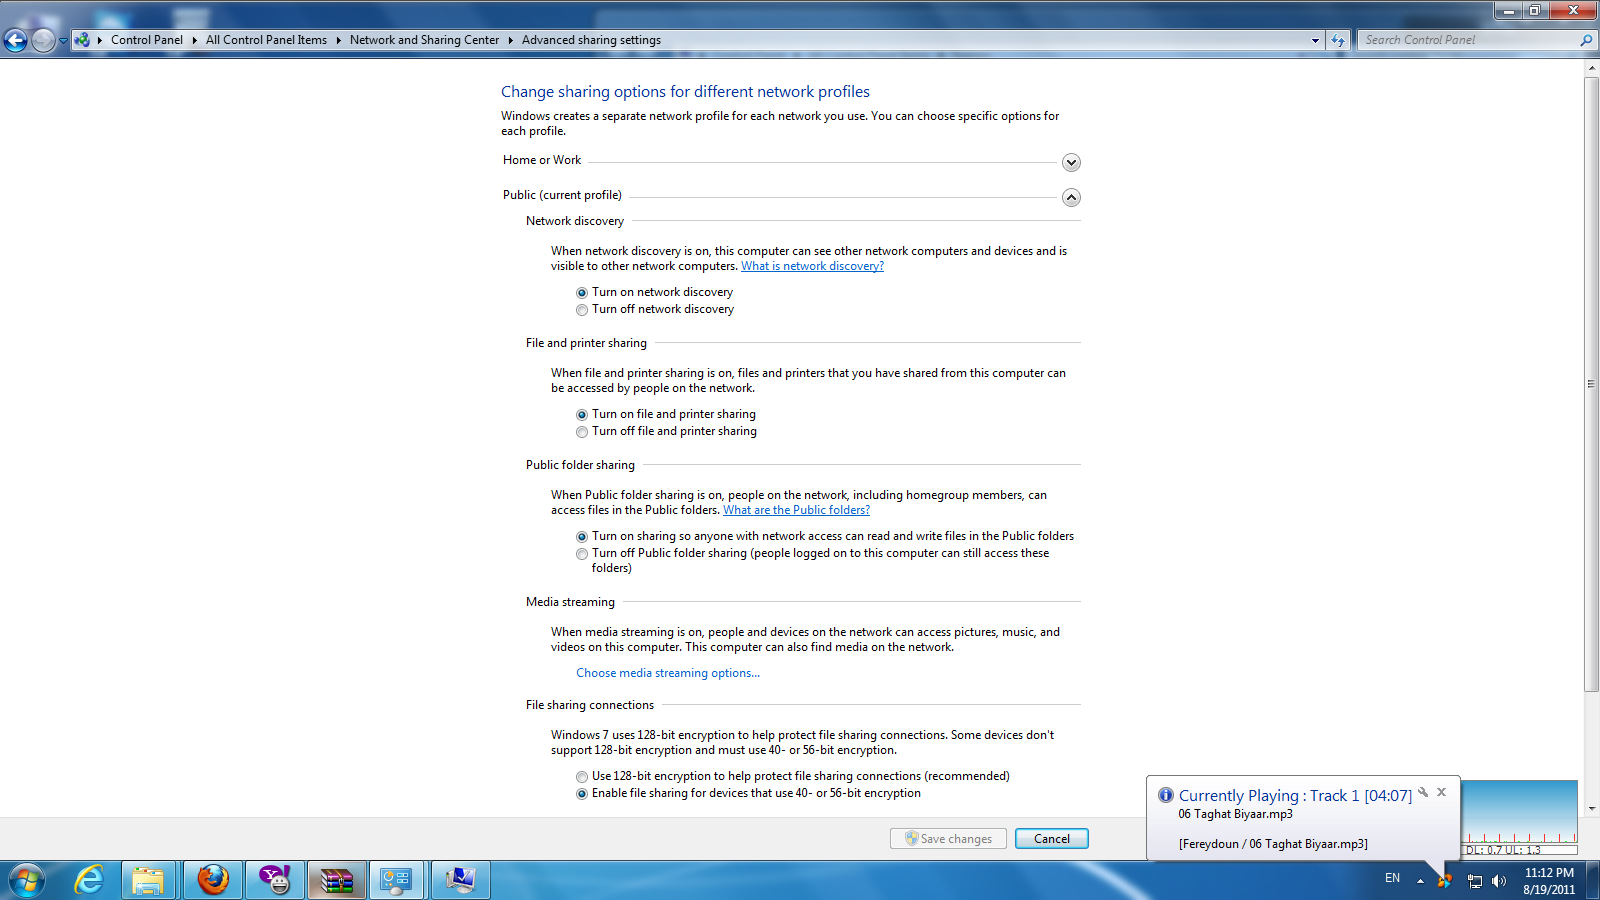Select Use 128-bit encryption option
This screenshot has height=900, width=1600.
[x=582, y=777]
